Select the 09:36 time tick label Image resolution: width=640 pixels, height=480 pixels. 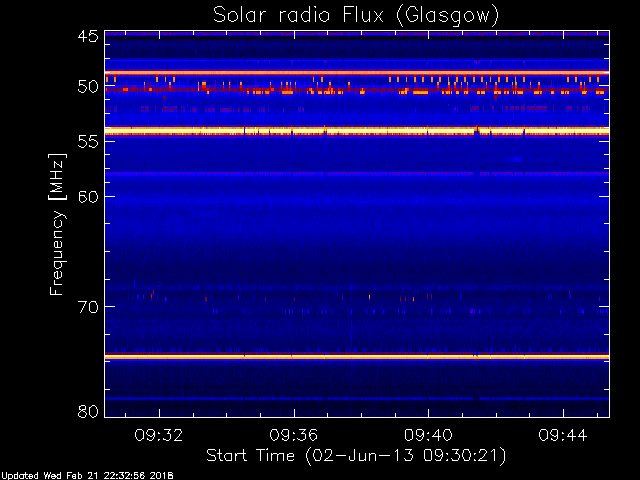(293, 435)
